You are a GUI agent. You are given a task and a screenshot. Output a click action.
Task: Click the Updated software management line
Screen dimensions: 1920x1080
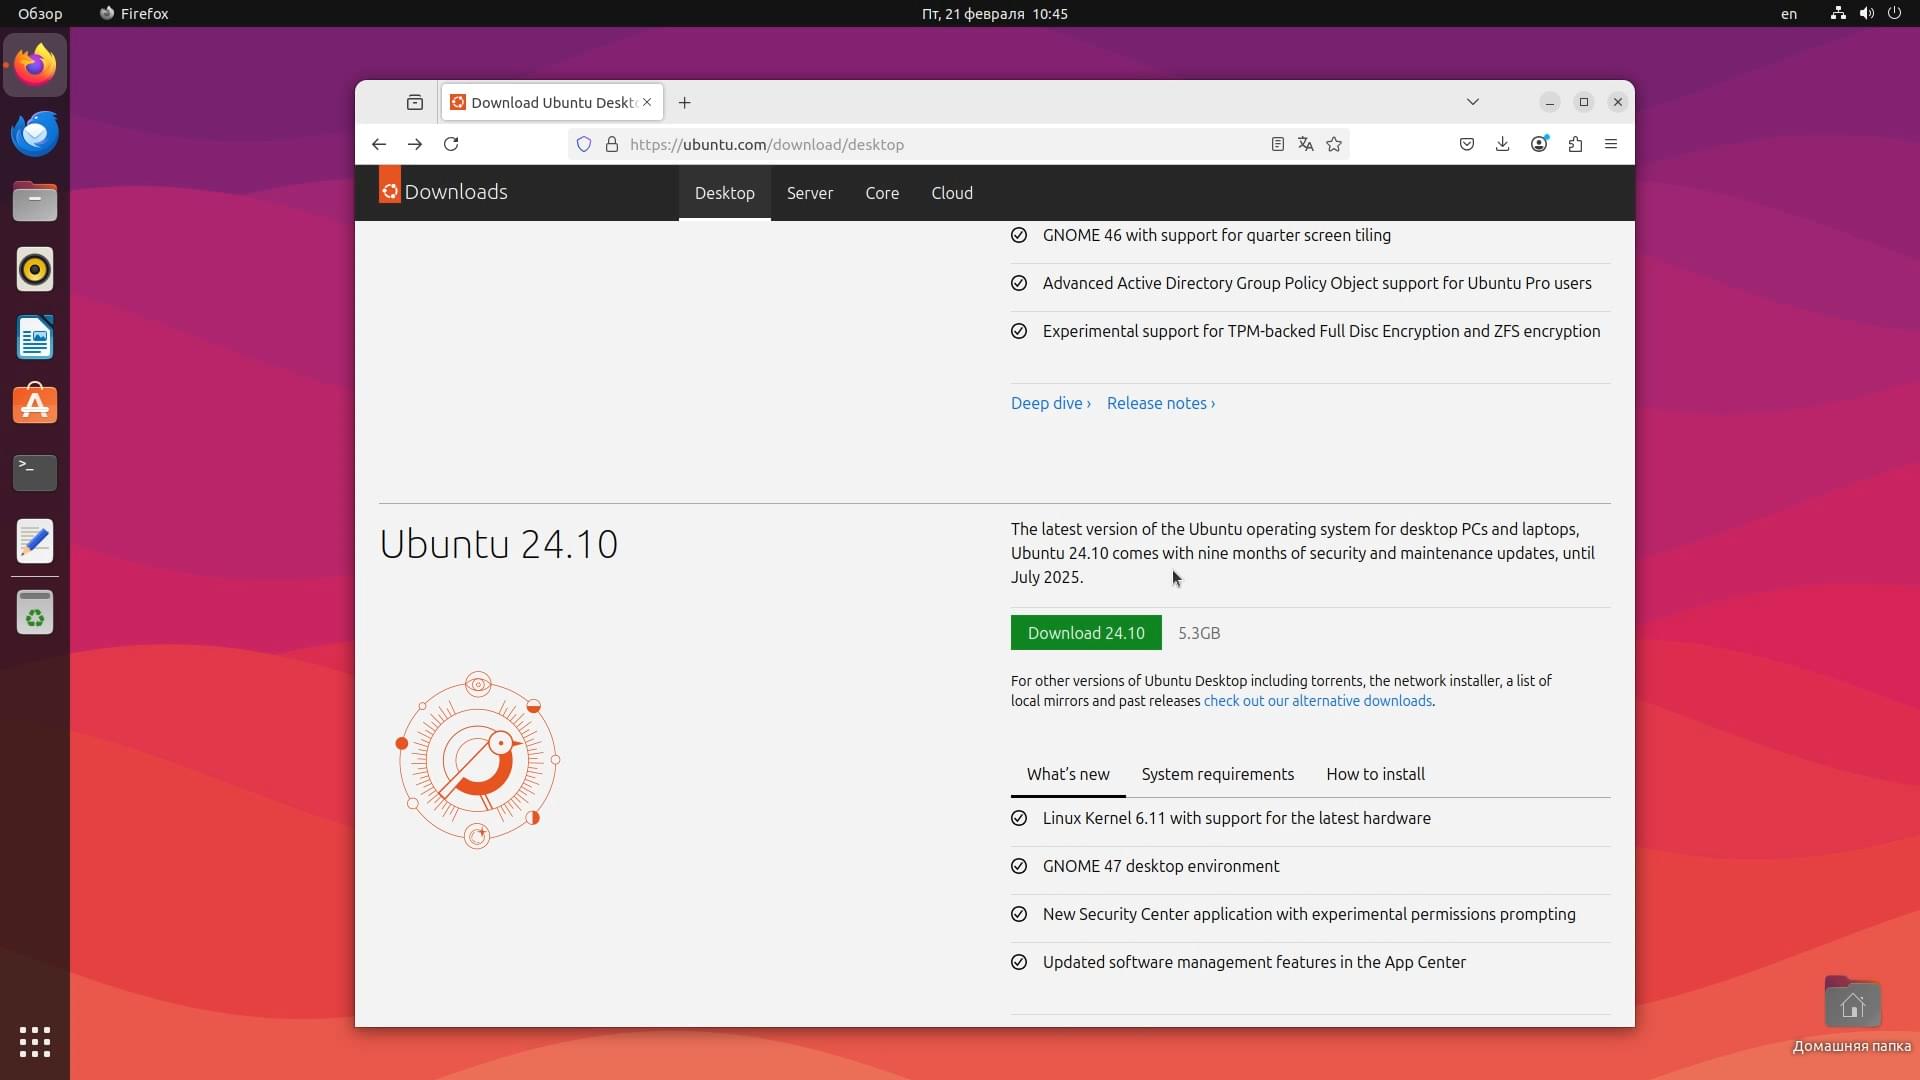[1254, 962]
